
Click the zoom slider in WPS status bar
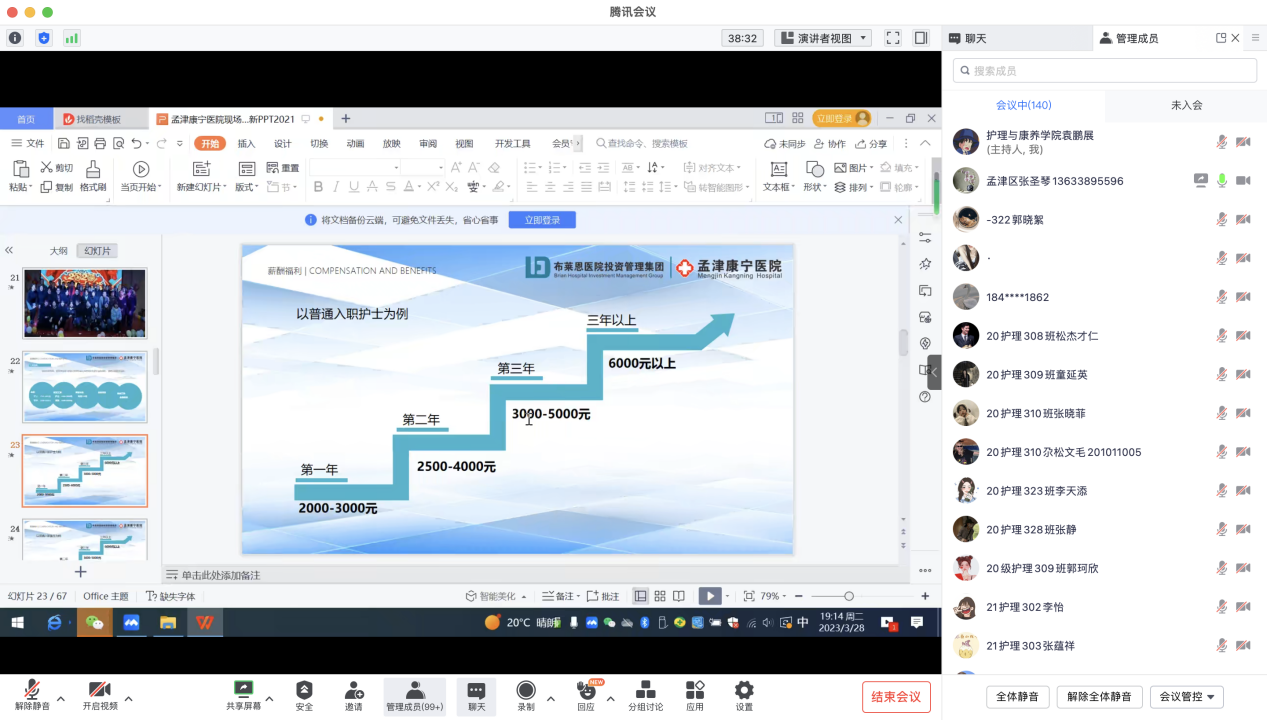(x=849, y=596)
